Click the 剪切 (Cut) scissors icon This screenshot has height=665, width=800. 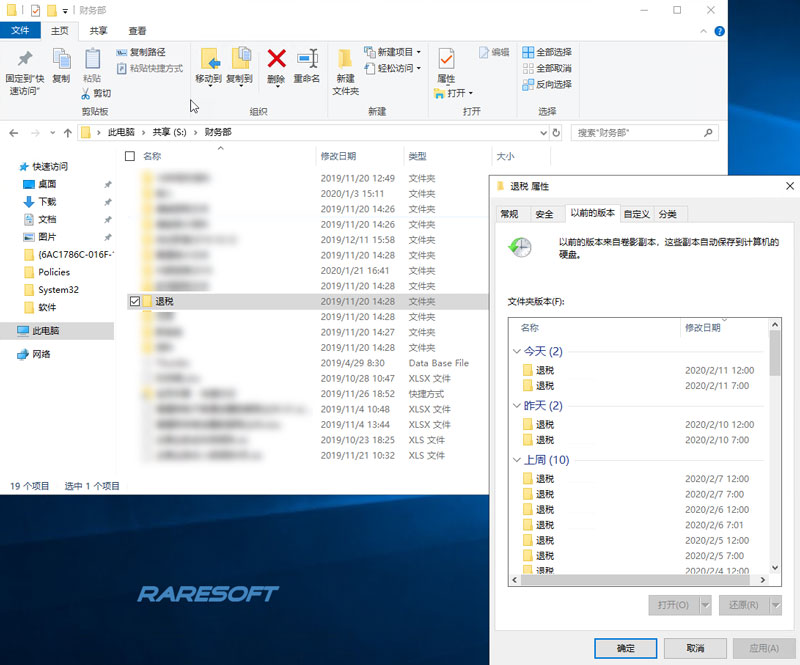click(88, 94)
